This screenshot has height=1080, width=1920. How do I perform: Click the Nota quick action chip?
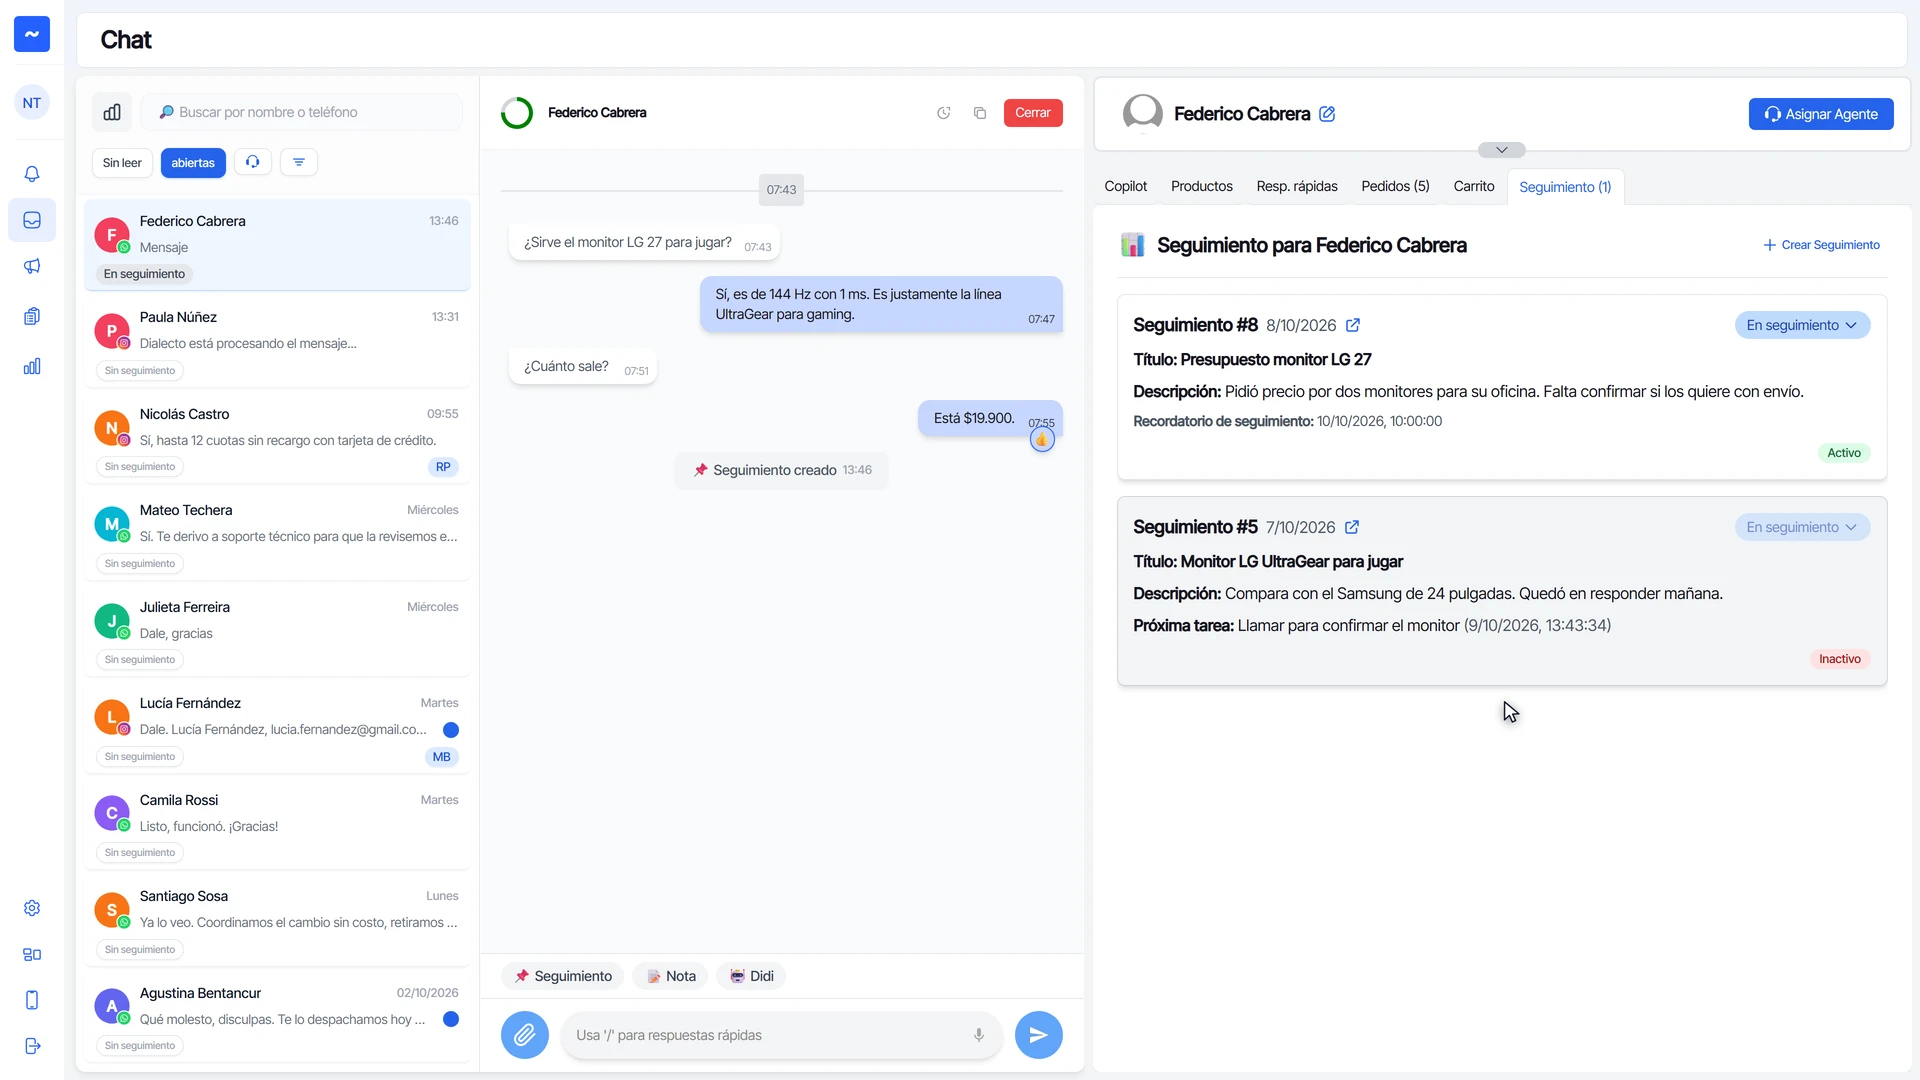point(671,976)
